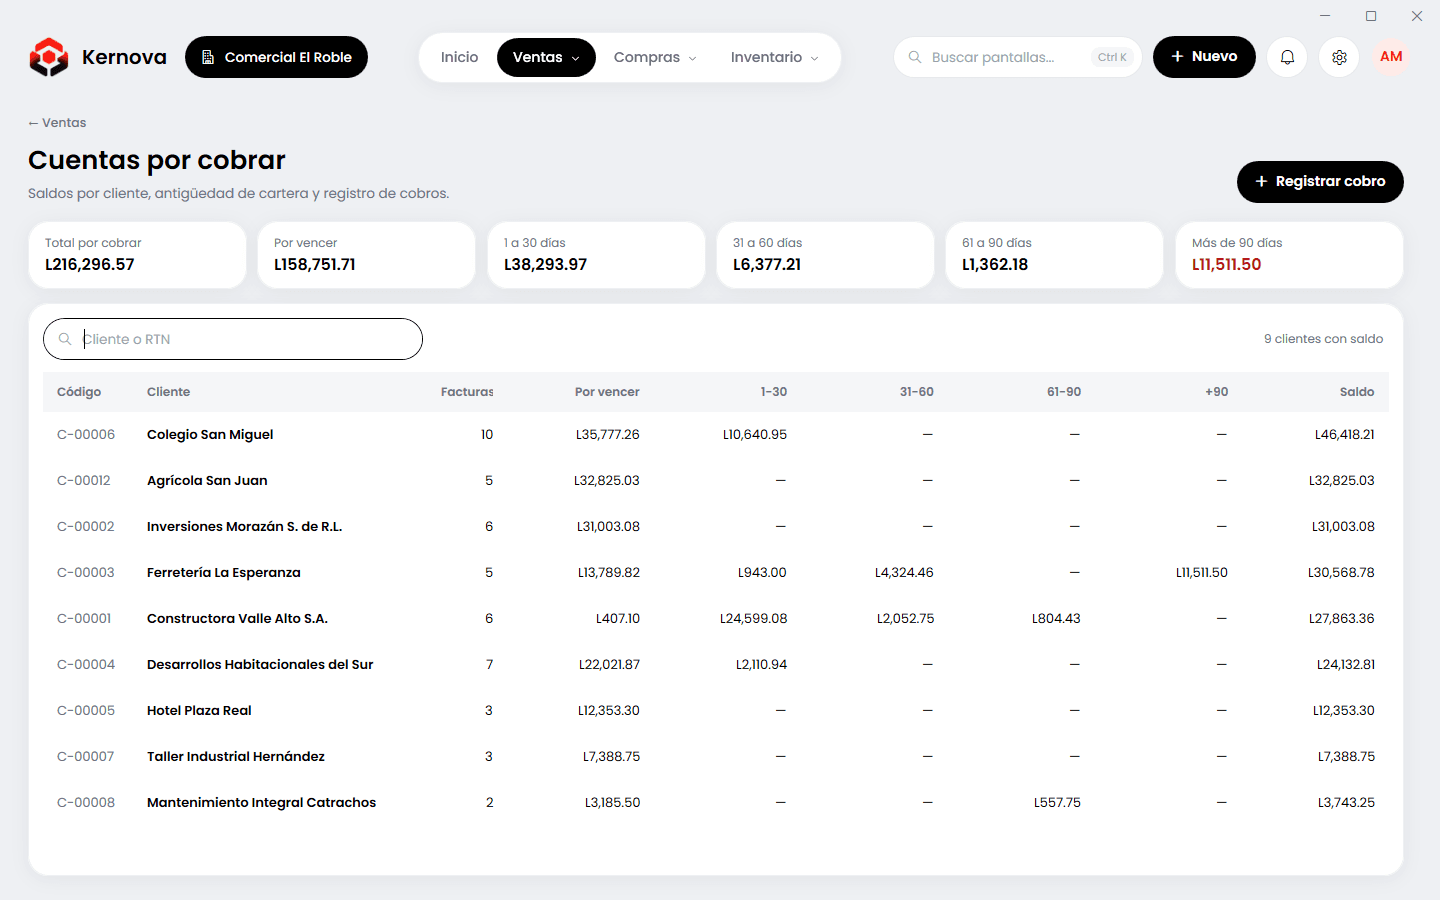Sort by the +90 column header
The height and width of the screenshot is (900, 1440).
(1217, 392)
